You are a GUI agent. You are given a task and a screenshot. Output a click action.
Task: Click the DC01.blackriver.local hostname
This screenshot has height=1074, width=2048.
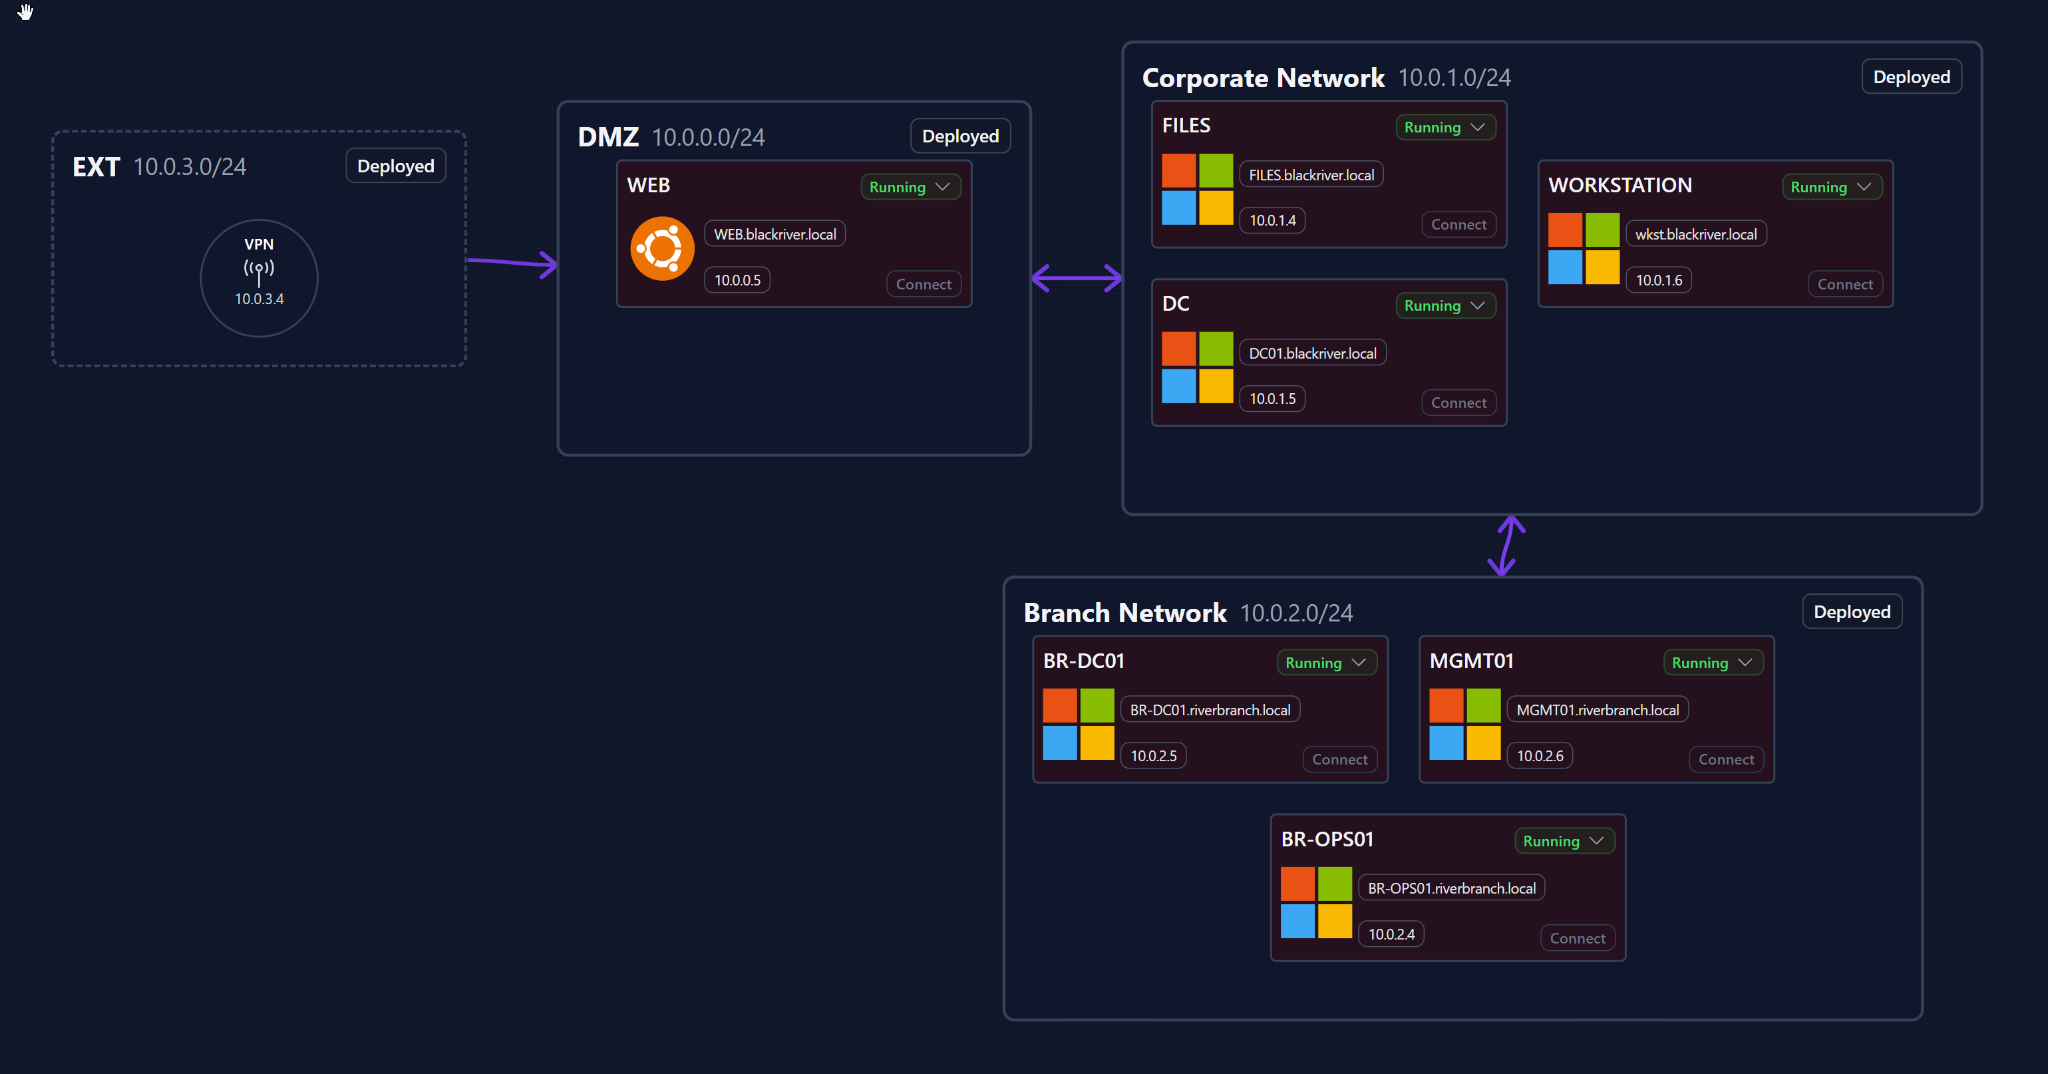click(1313, 353)
